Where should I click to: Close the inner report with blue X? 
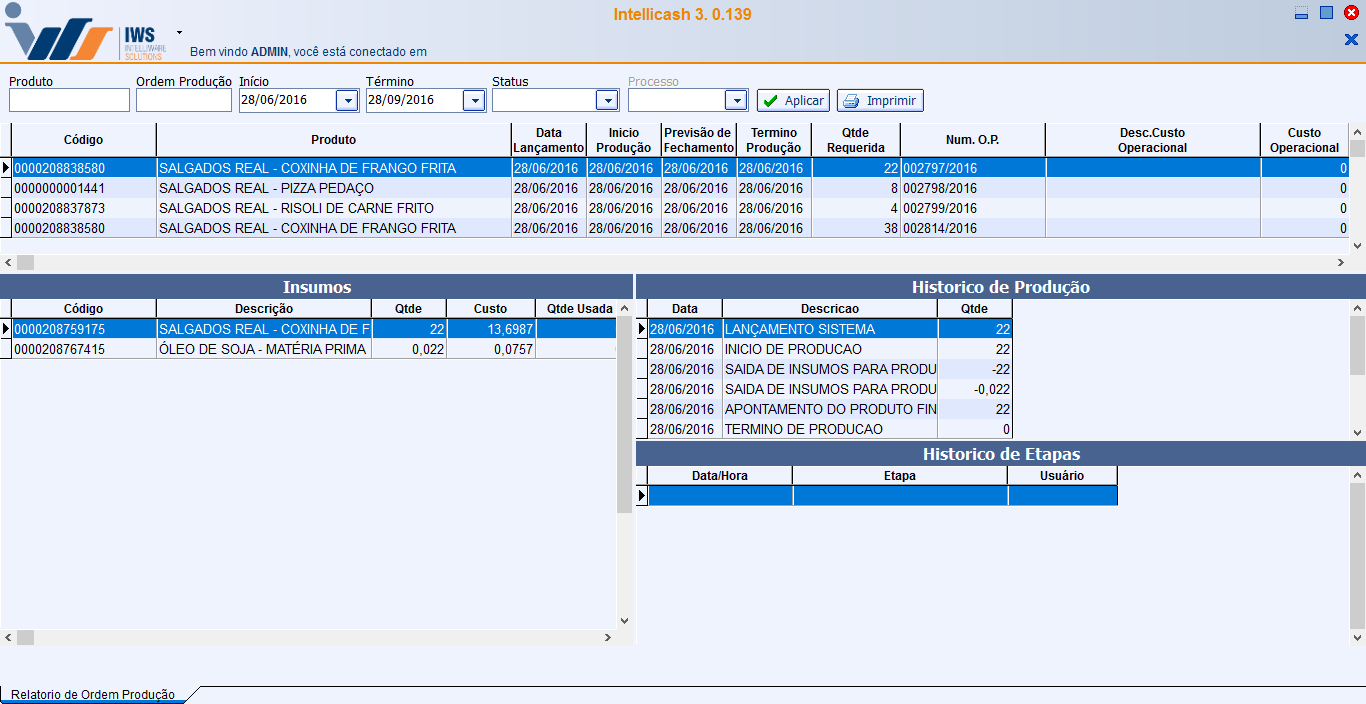(1351, 40)
